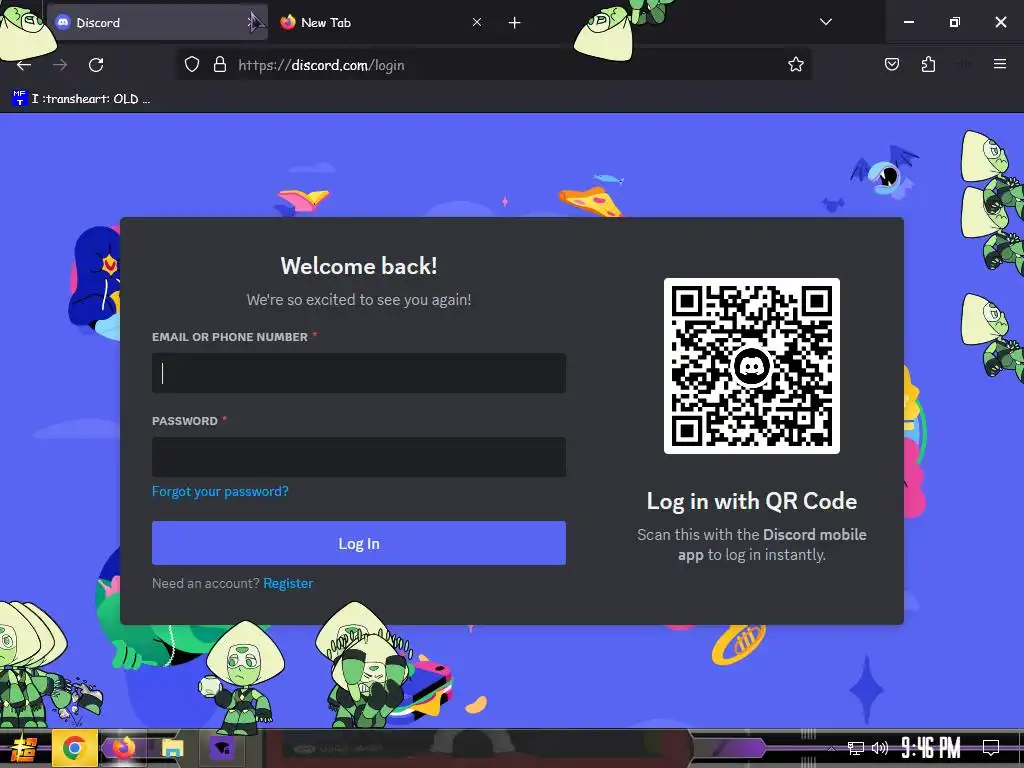1024x768 pixels.
Task: Open the Windows Start button
Action: click(x=24, y=748)
